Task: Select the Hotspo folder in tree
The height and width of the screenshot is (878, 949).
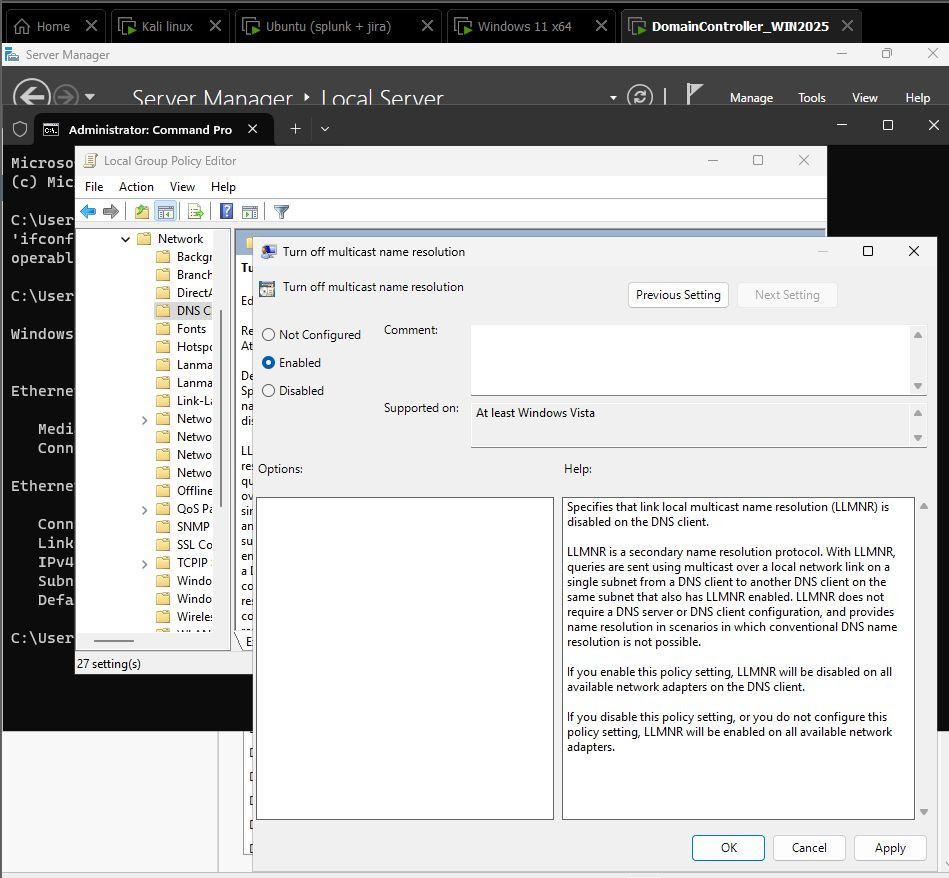Action: tap(184, 347)
